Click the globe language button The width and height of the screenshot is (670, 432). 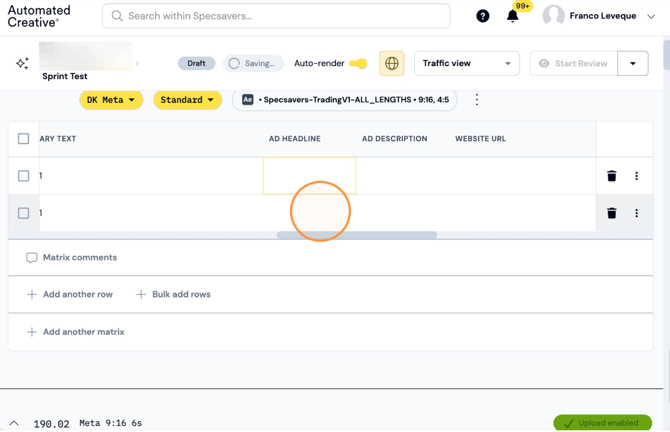(x=391, y=63)
